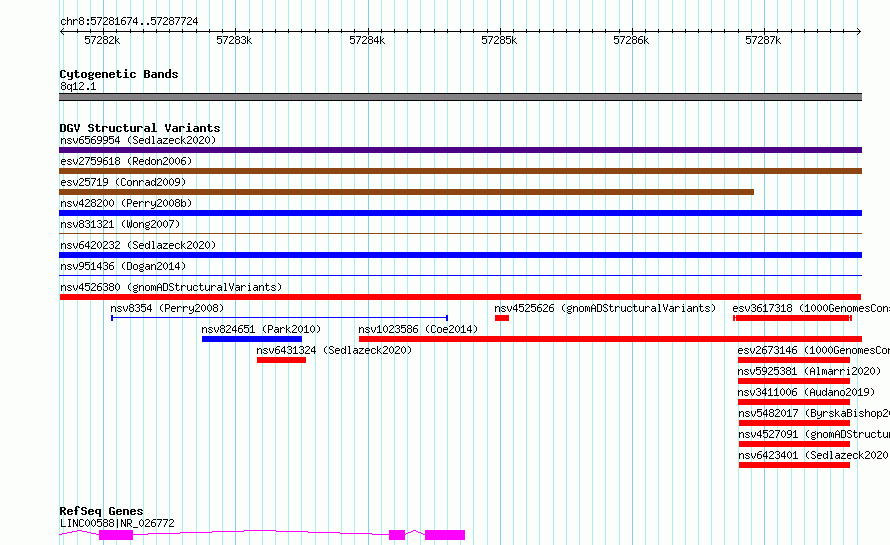Screen dimensions: 890x545
Task: Click the nsv8354 (Perry2008) blue interval line
Action: click(x=279, y=318)
